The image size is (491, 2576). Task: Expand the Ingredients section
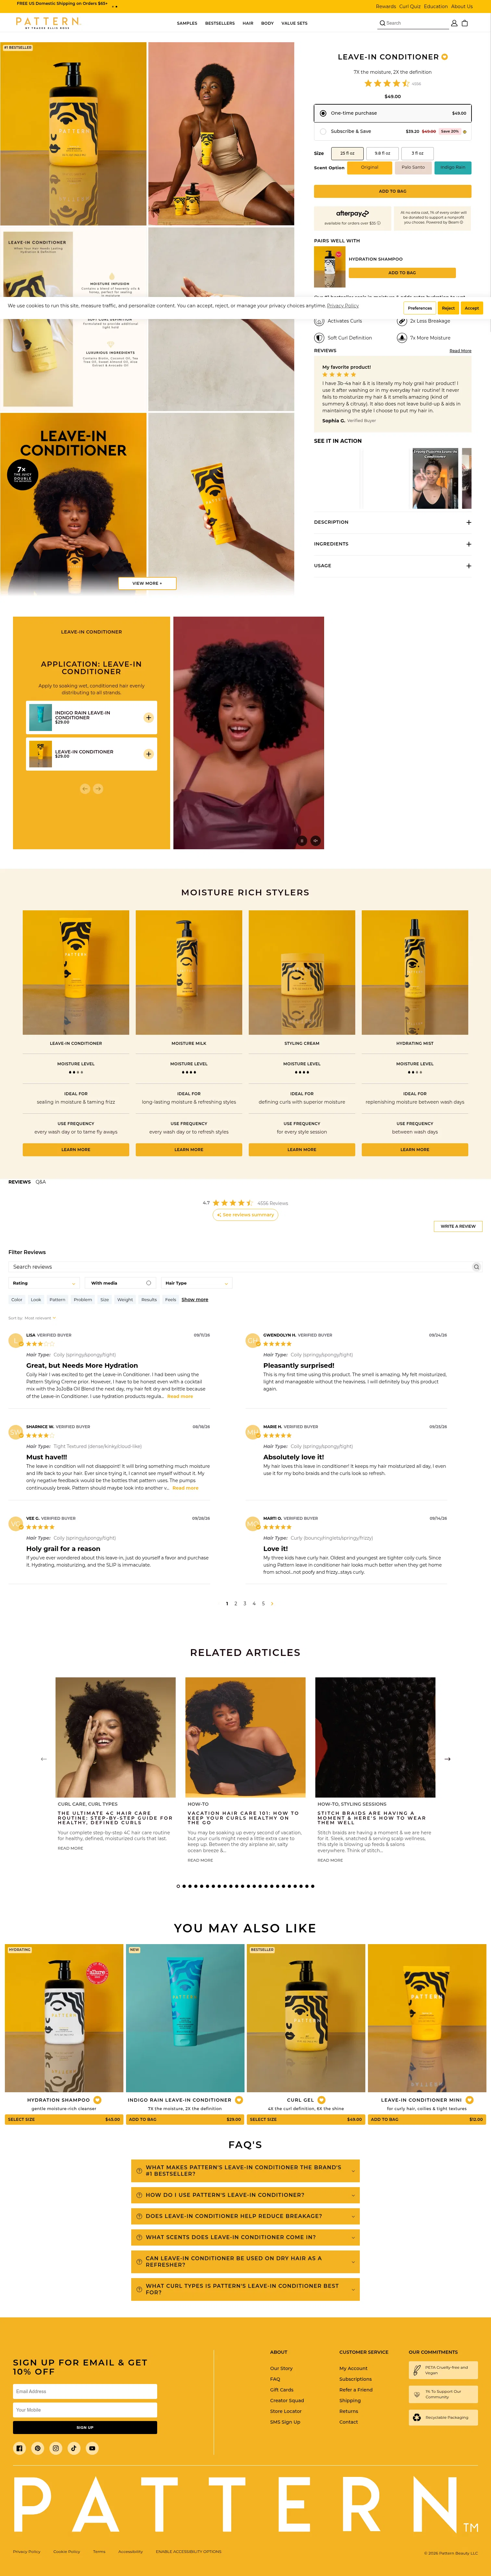(392, 544)
